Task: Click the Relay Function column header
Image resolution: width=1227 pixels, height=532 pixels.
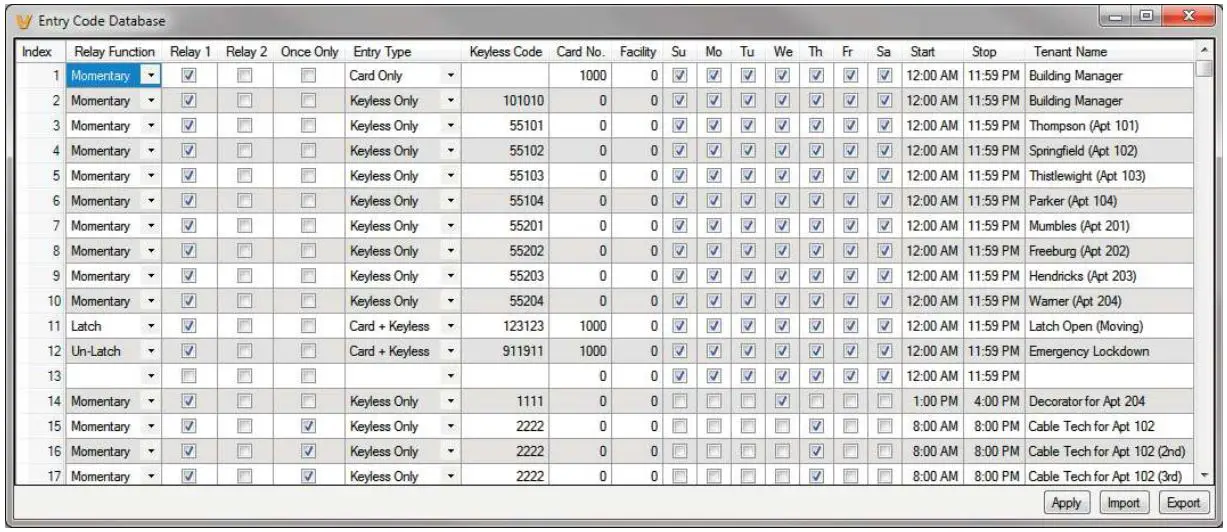Action: click(114, 51)
